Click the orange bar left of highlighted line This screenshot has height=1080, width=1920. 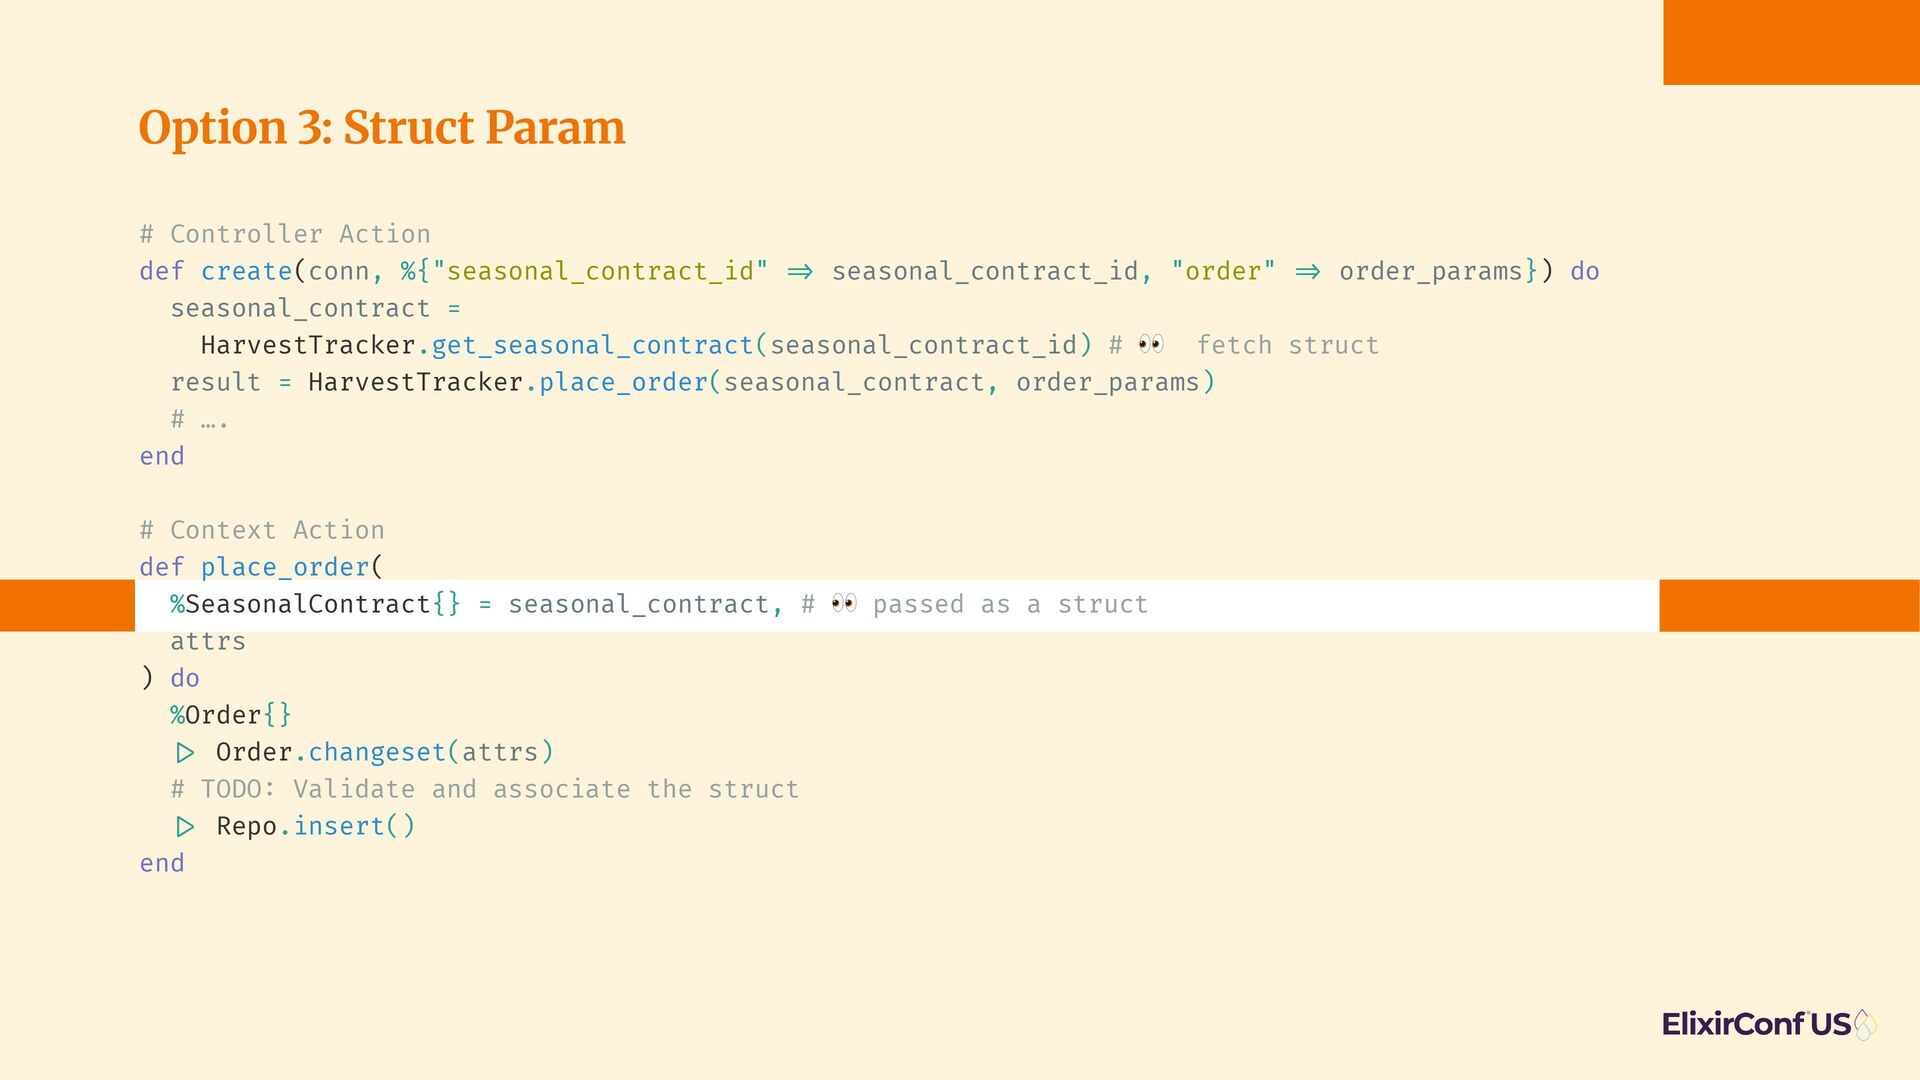(x=67, y=605)
